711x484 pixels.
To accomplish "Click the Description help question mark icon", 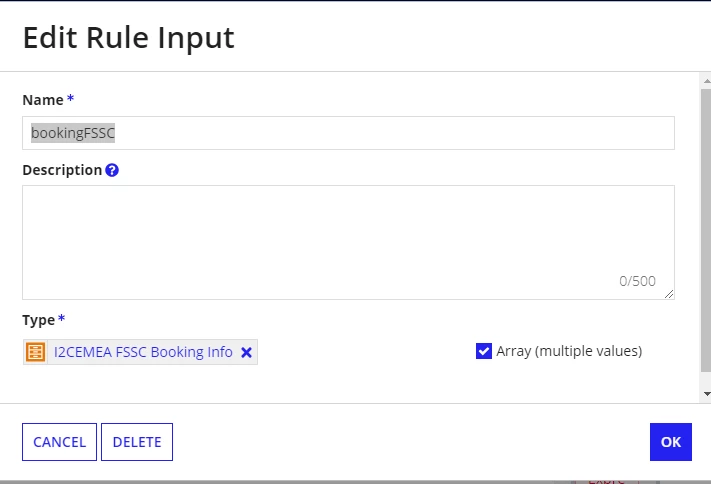I will coord(112,170).
